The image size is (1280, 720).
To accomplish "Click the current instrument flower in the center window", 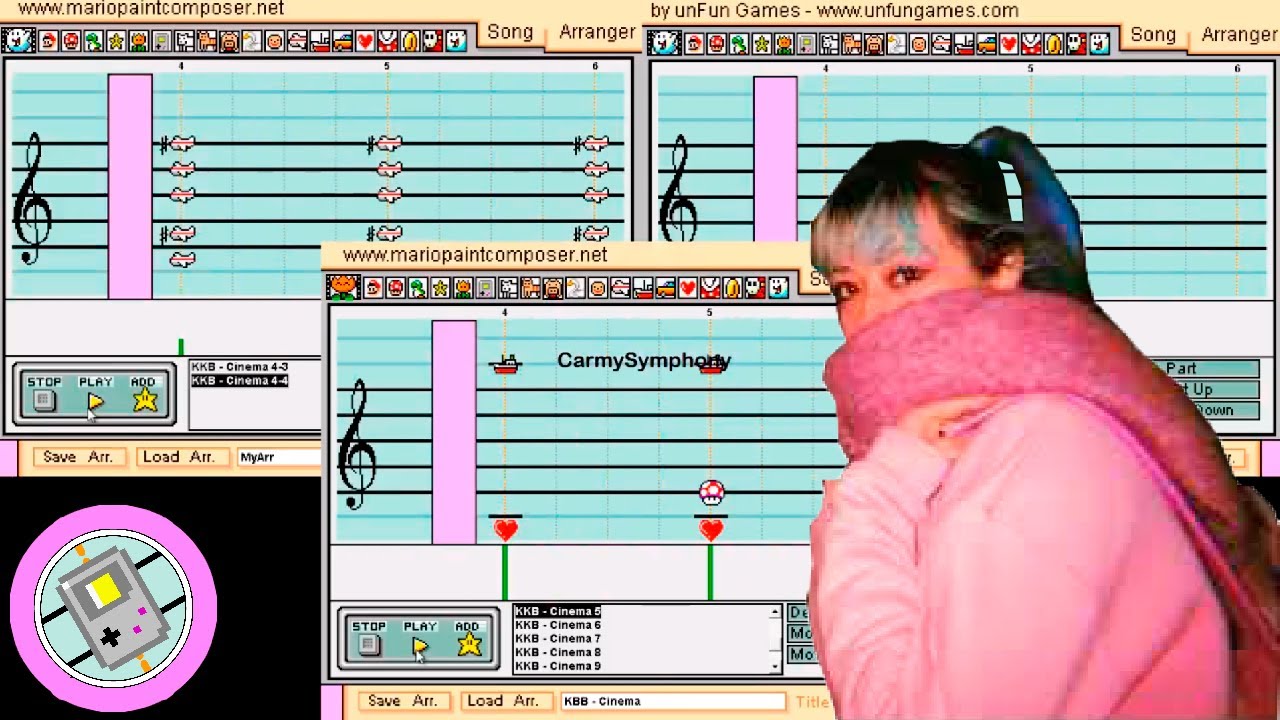I will [343, 287].
